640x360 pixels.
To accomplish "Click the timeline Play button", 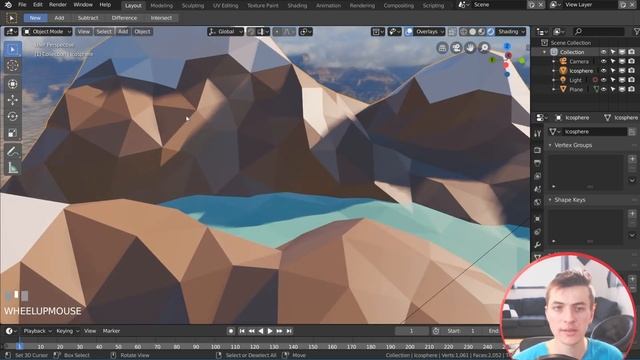I will click(x=270, y=331).
